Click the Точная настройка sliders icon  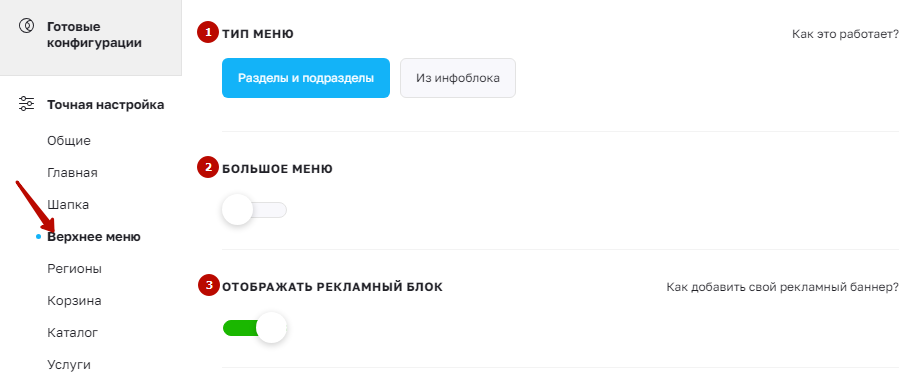(26, 105)
